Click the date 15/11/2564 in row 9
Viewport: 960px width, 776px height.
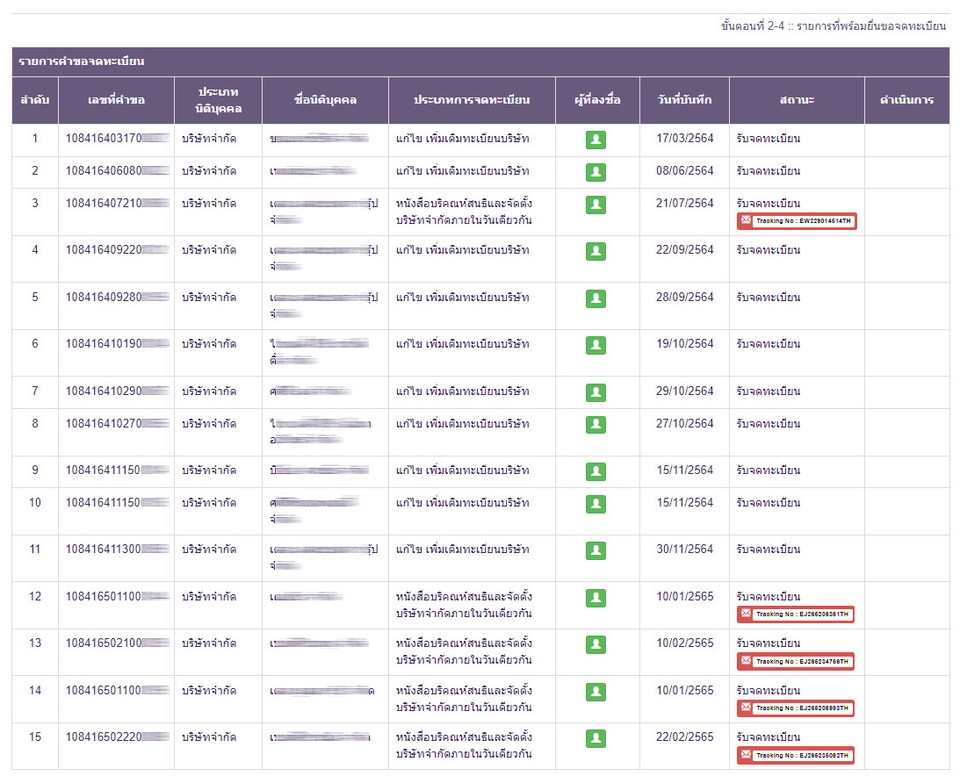pyautogui.click(x=684, y=470)
